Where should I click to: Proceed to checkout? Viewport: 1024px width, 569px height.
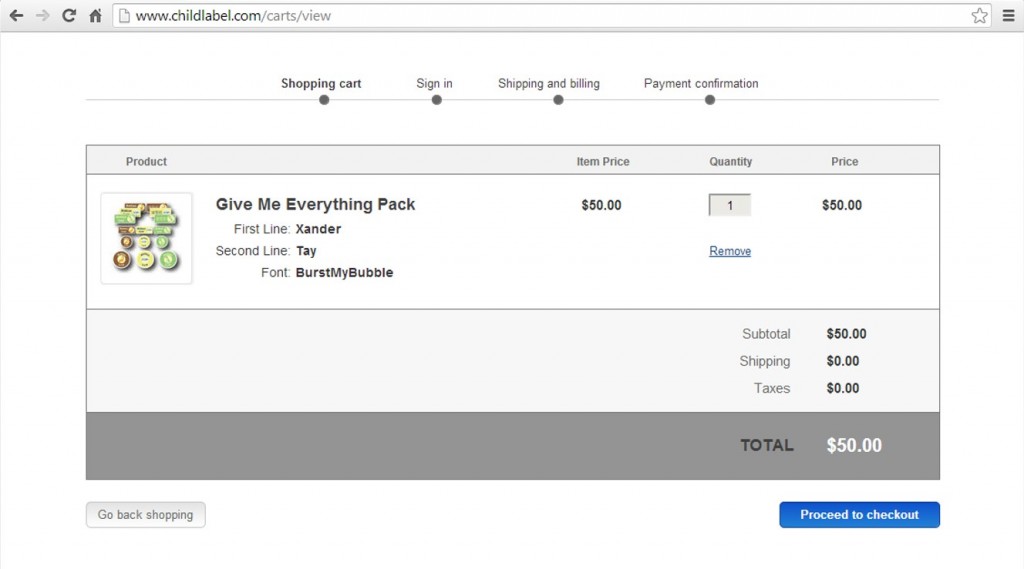[x=859, y=515]
